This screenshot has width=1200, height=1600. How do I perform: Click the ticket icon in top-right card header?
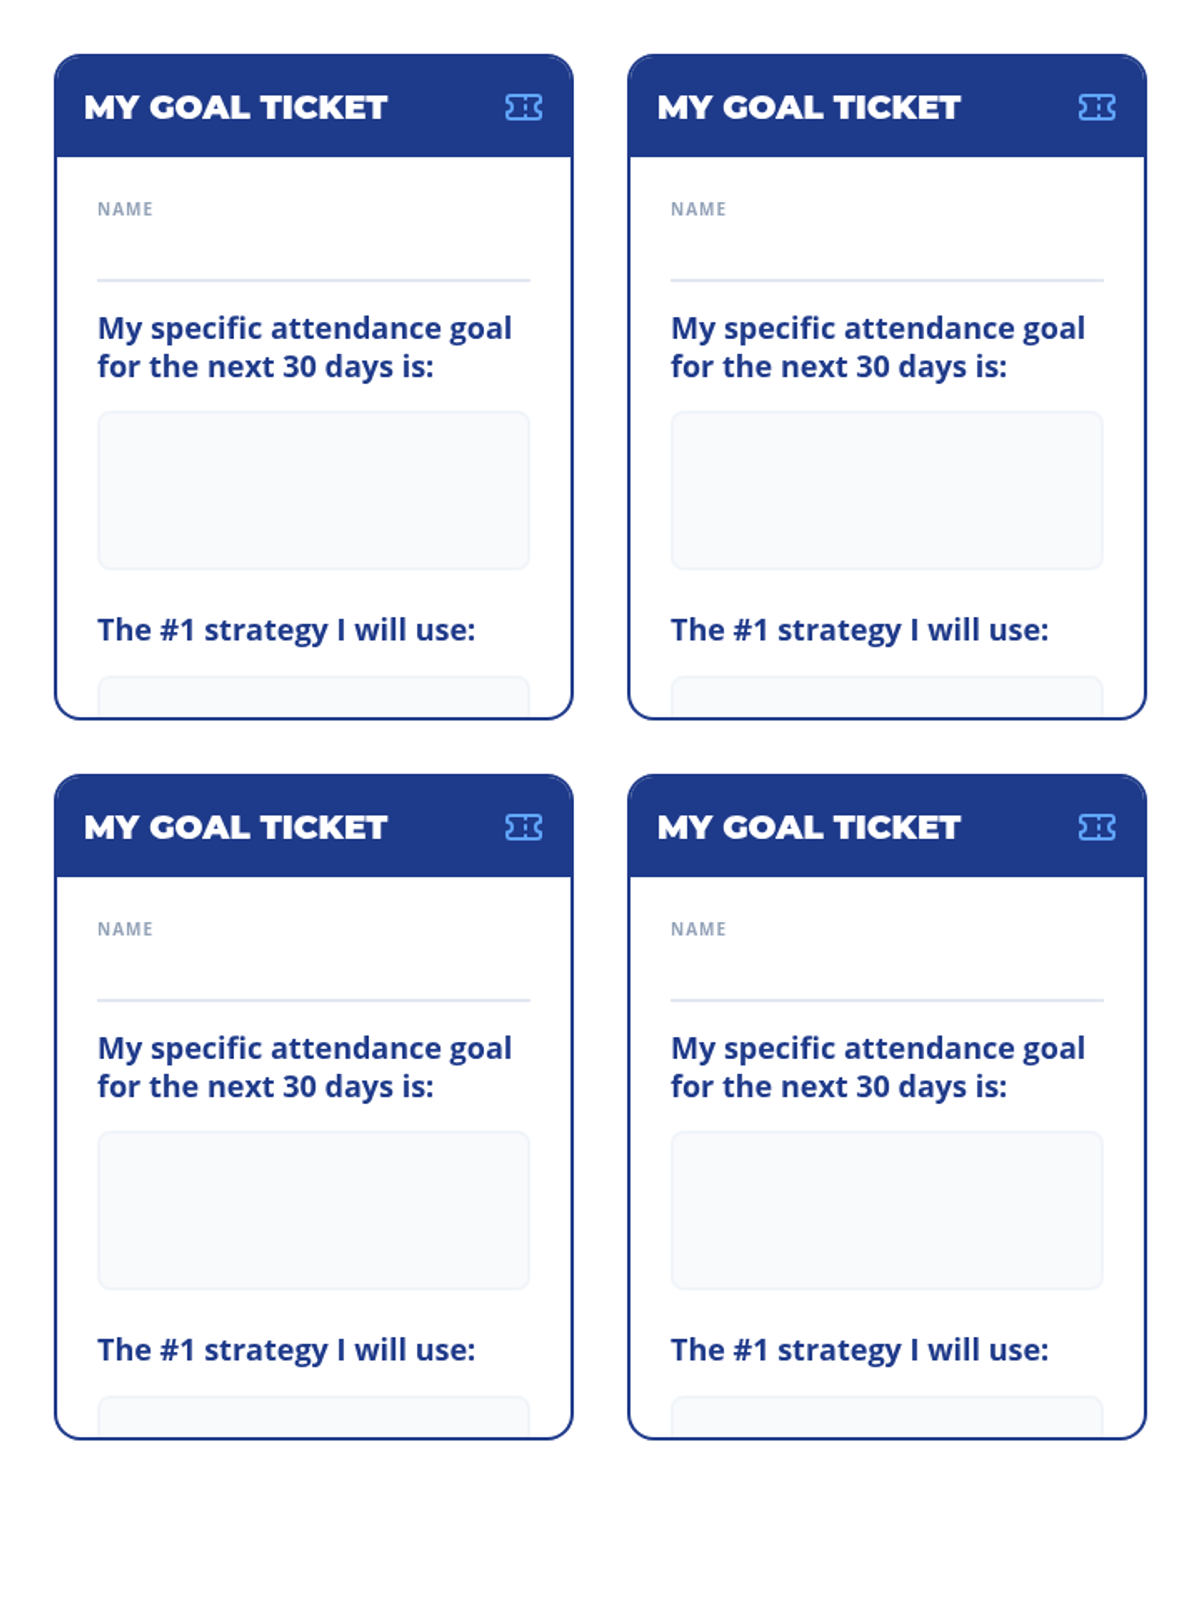tap(1096, 107)
